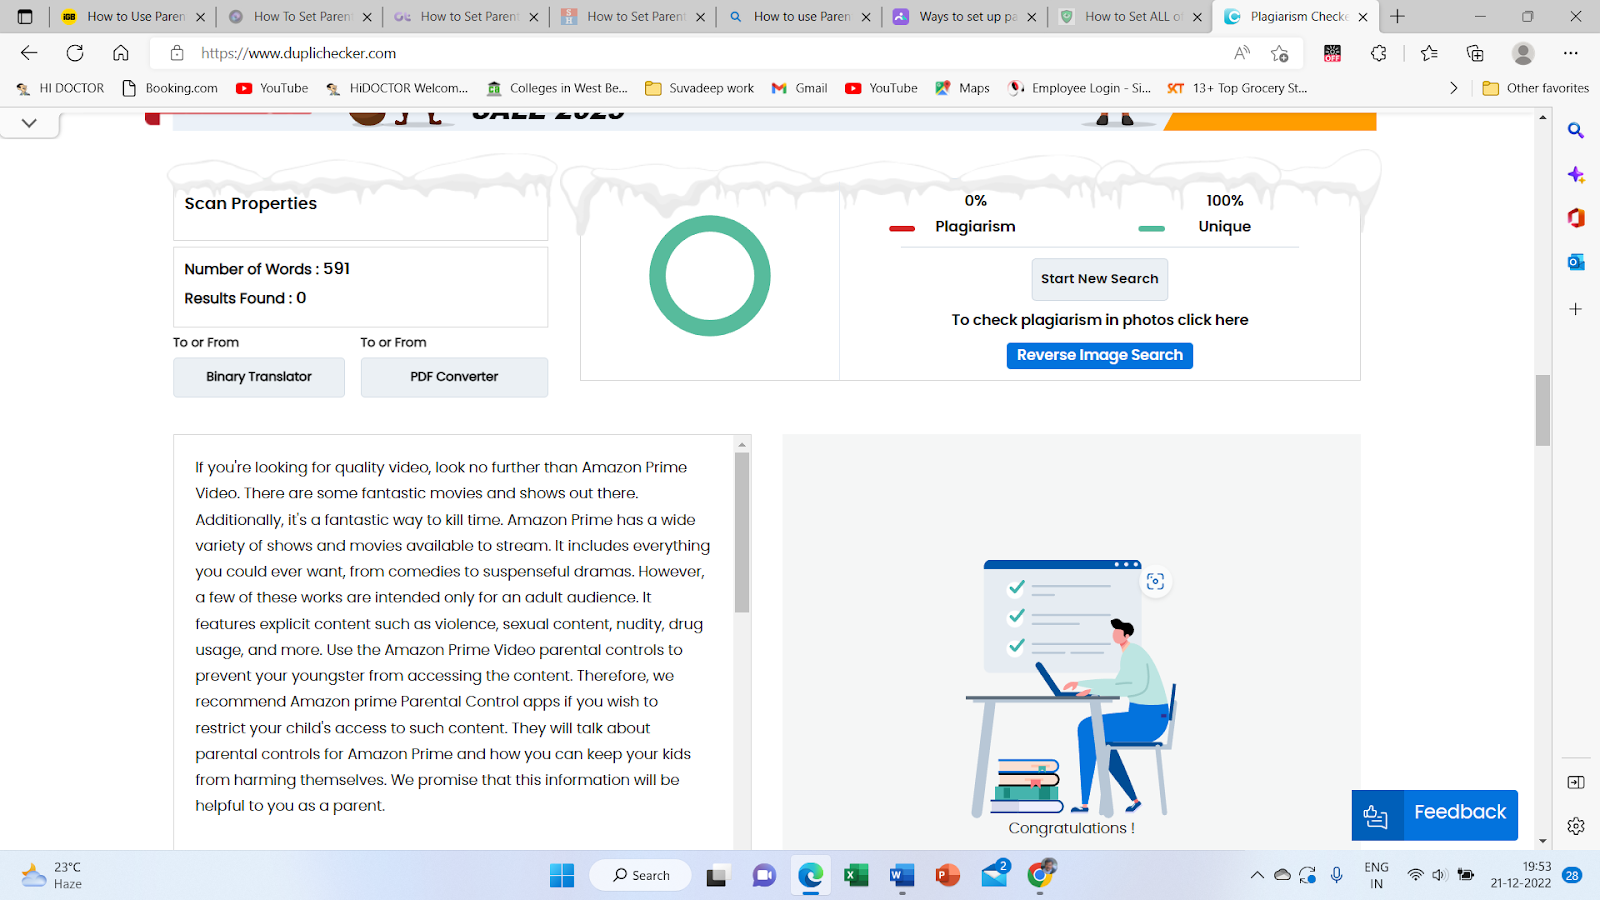Open the clock showing 19:53
1600x900 pixels.
(x=1521, y=875)
